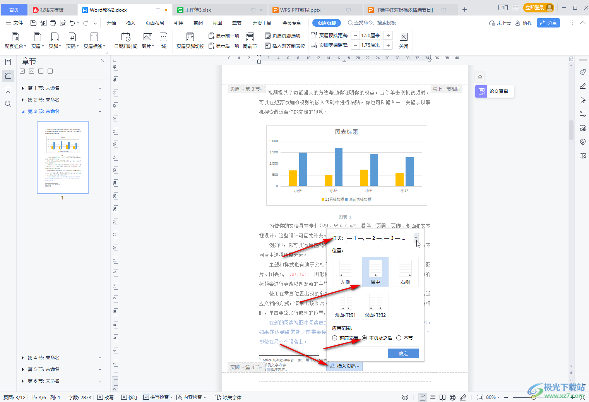Confirm the page number settings with blue button

403,354
